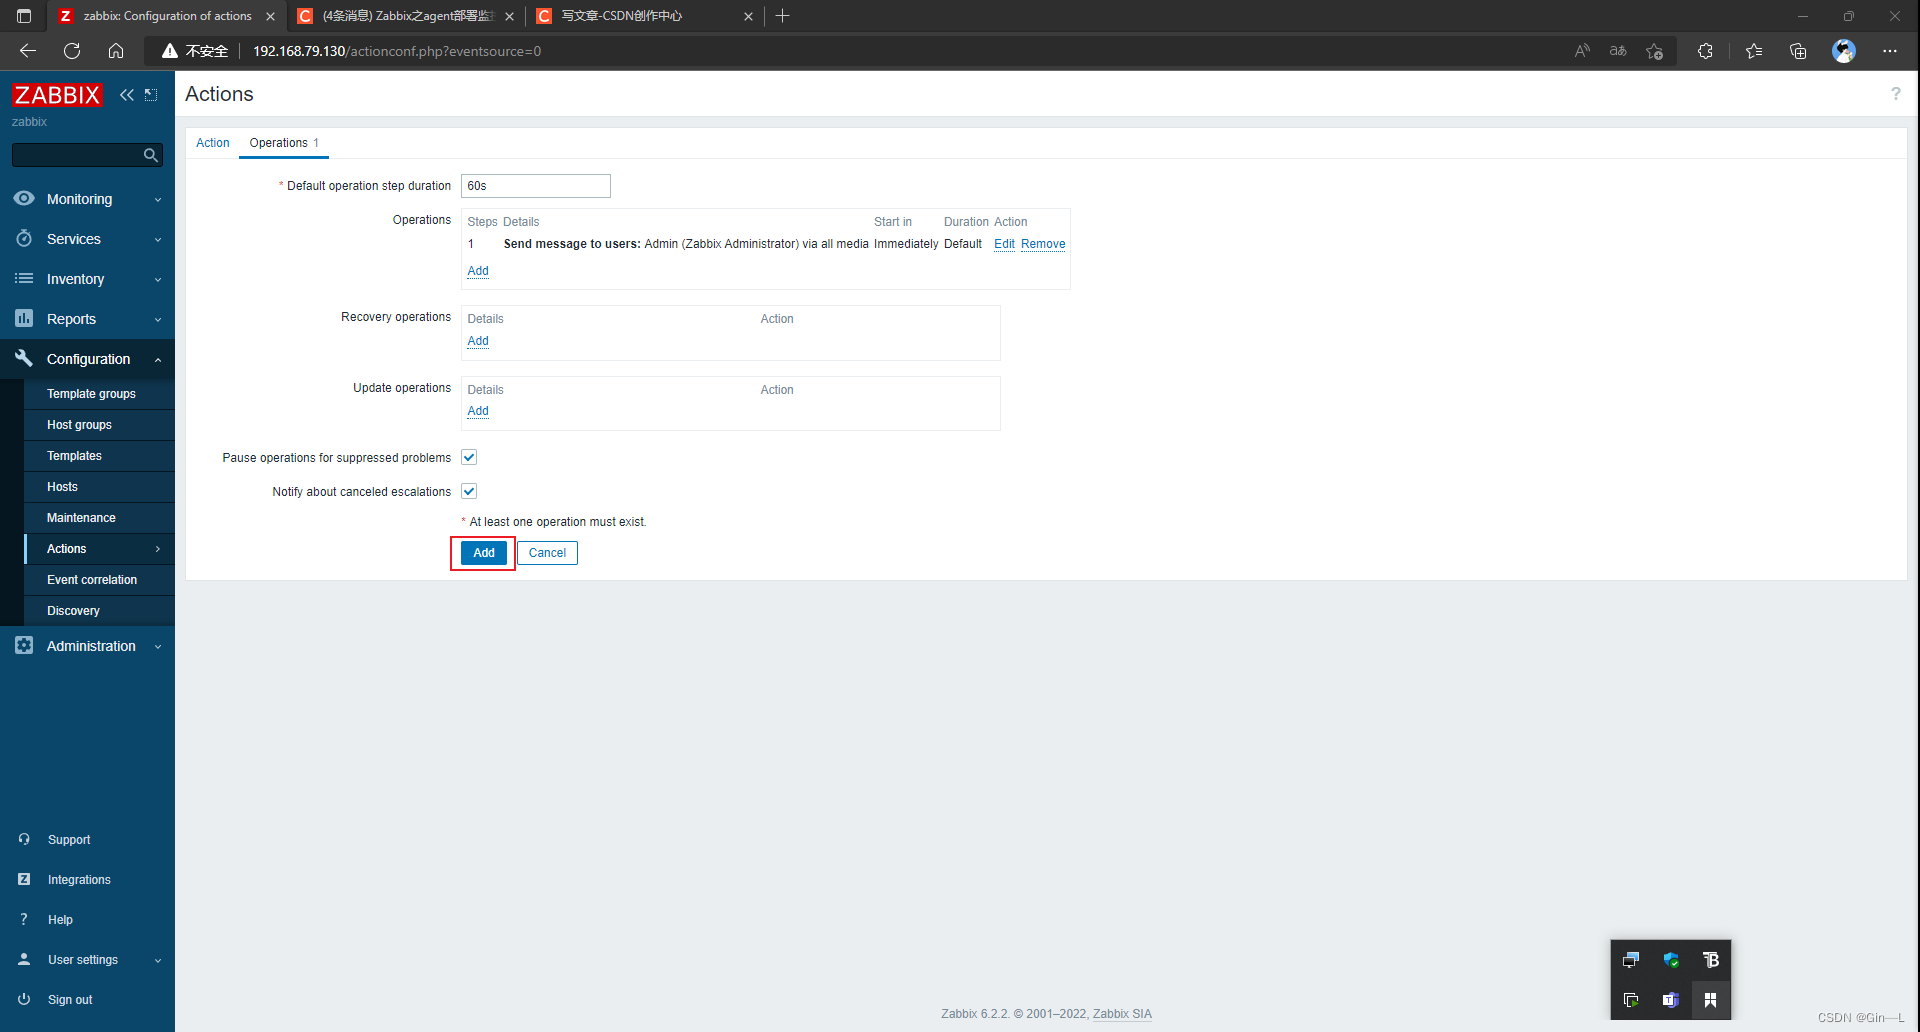
Task: Expand the Services menu
Action: tap(158, 240)
